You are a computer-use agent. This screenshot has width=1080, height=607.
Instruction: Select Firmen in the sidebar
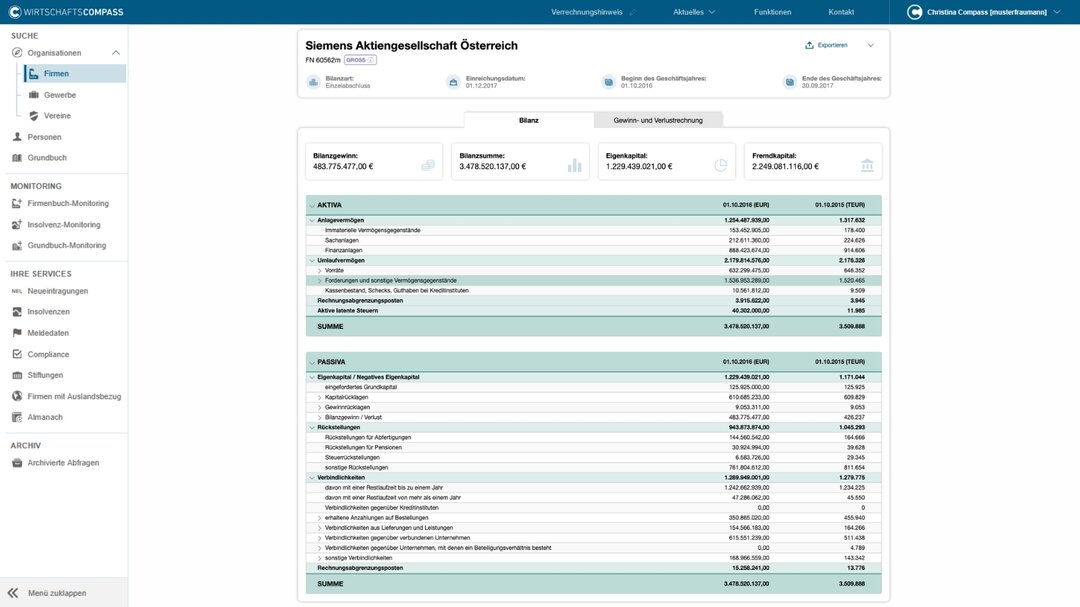(x=75, y=74)
